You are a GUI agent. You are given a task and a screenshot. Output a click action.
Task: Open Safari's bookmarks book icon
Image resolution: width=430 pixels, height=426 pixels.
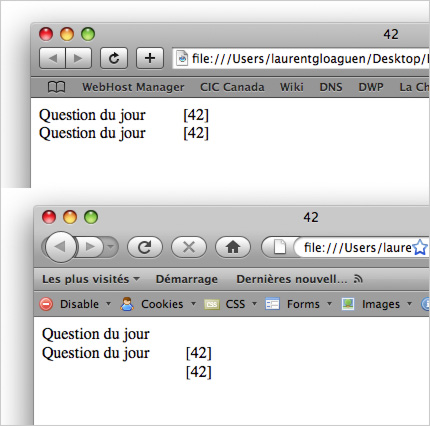pos(56,87)
